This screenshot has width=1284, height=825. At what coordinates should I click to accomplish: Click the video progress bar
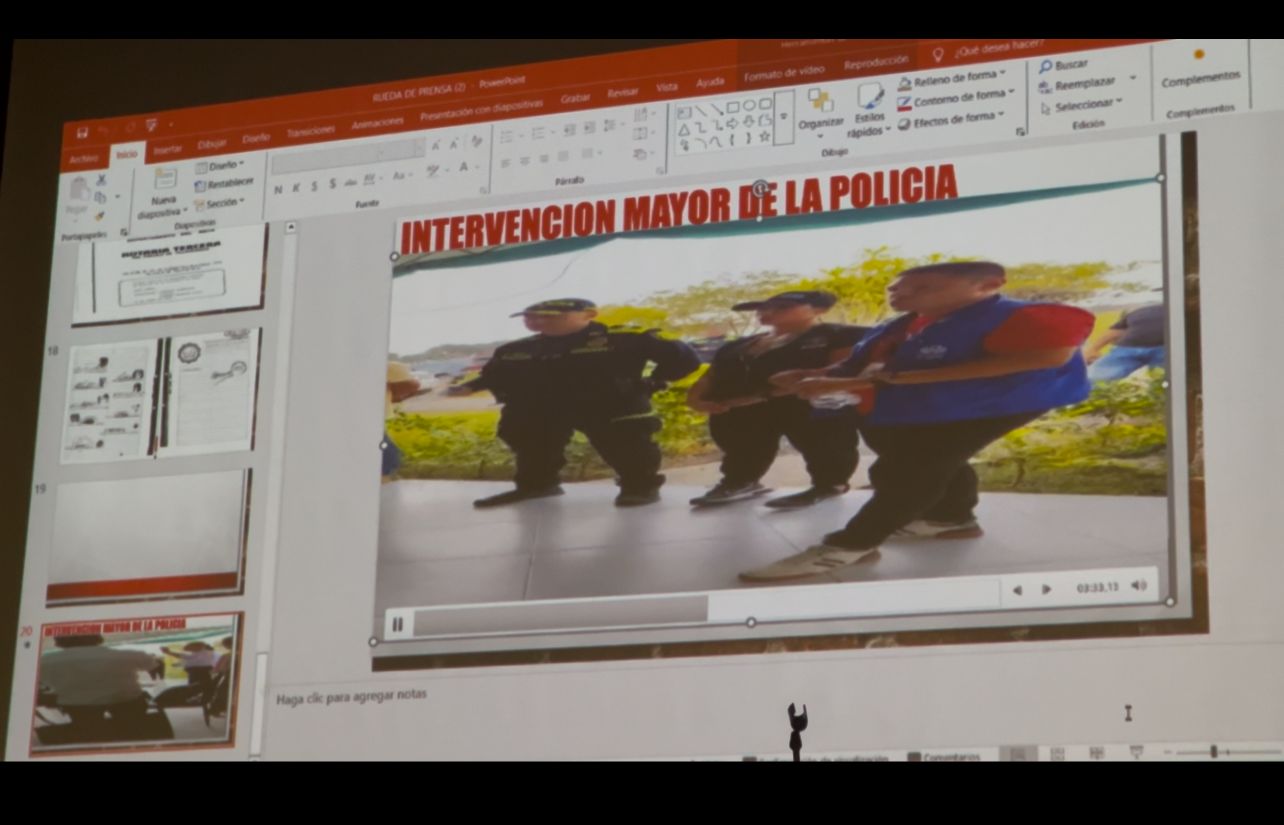click(560, 615)
